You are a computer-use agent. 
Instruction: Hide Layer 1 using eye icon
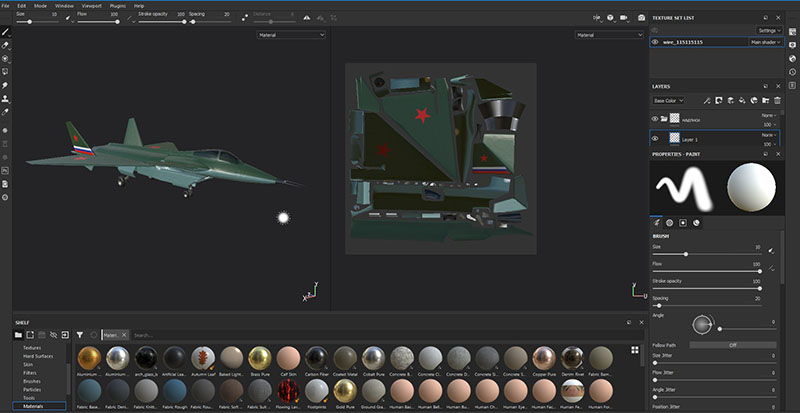pos(655,139)
